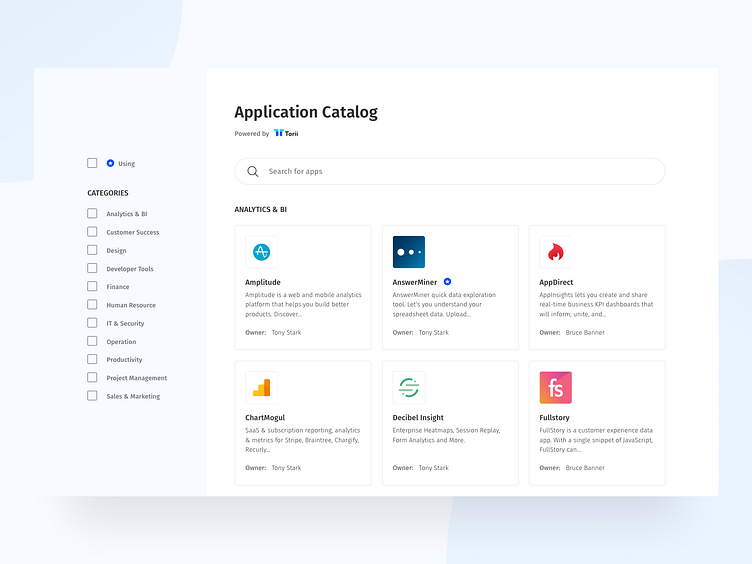The height and width of the screenshot is (564, 752).
Task: Click the Amplitude description text
Action: tap(303, 305)
